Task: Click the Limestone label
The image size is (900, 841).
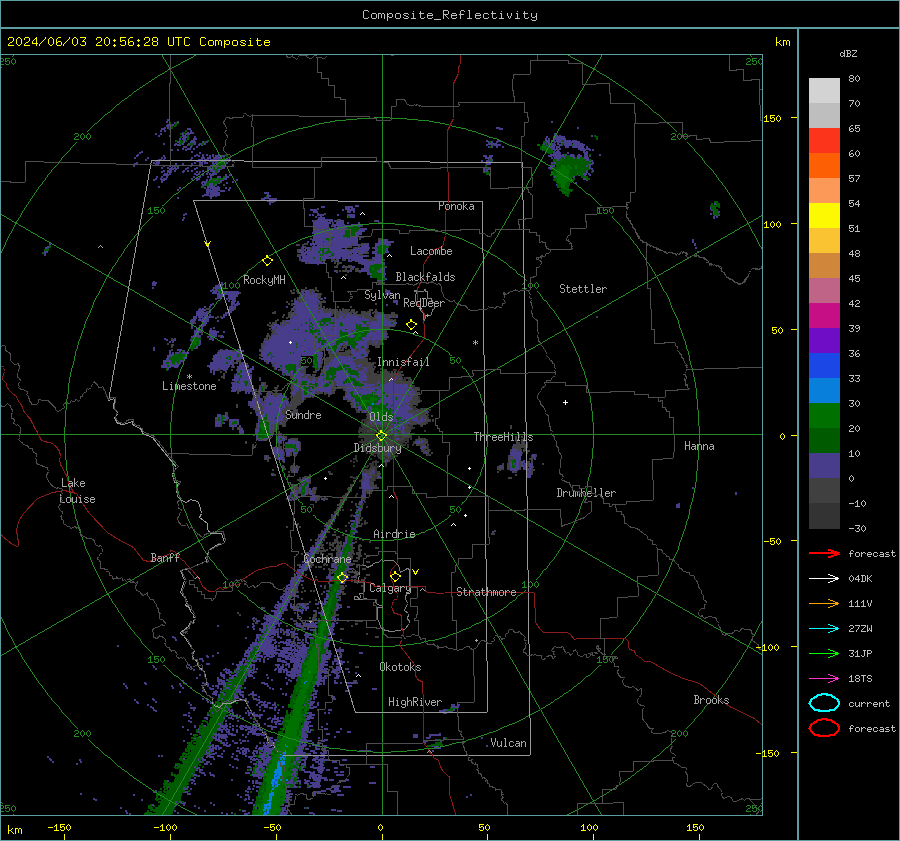Action: pyautogui.click(x=189, y=386)
